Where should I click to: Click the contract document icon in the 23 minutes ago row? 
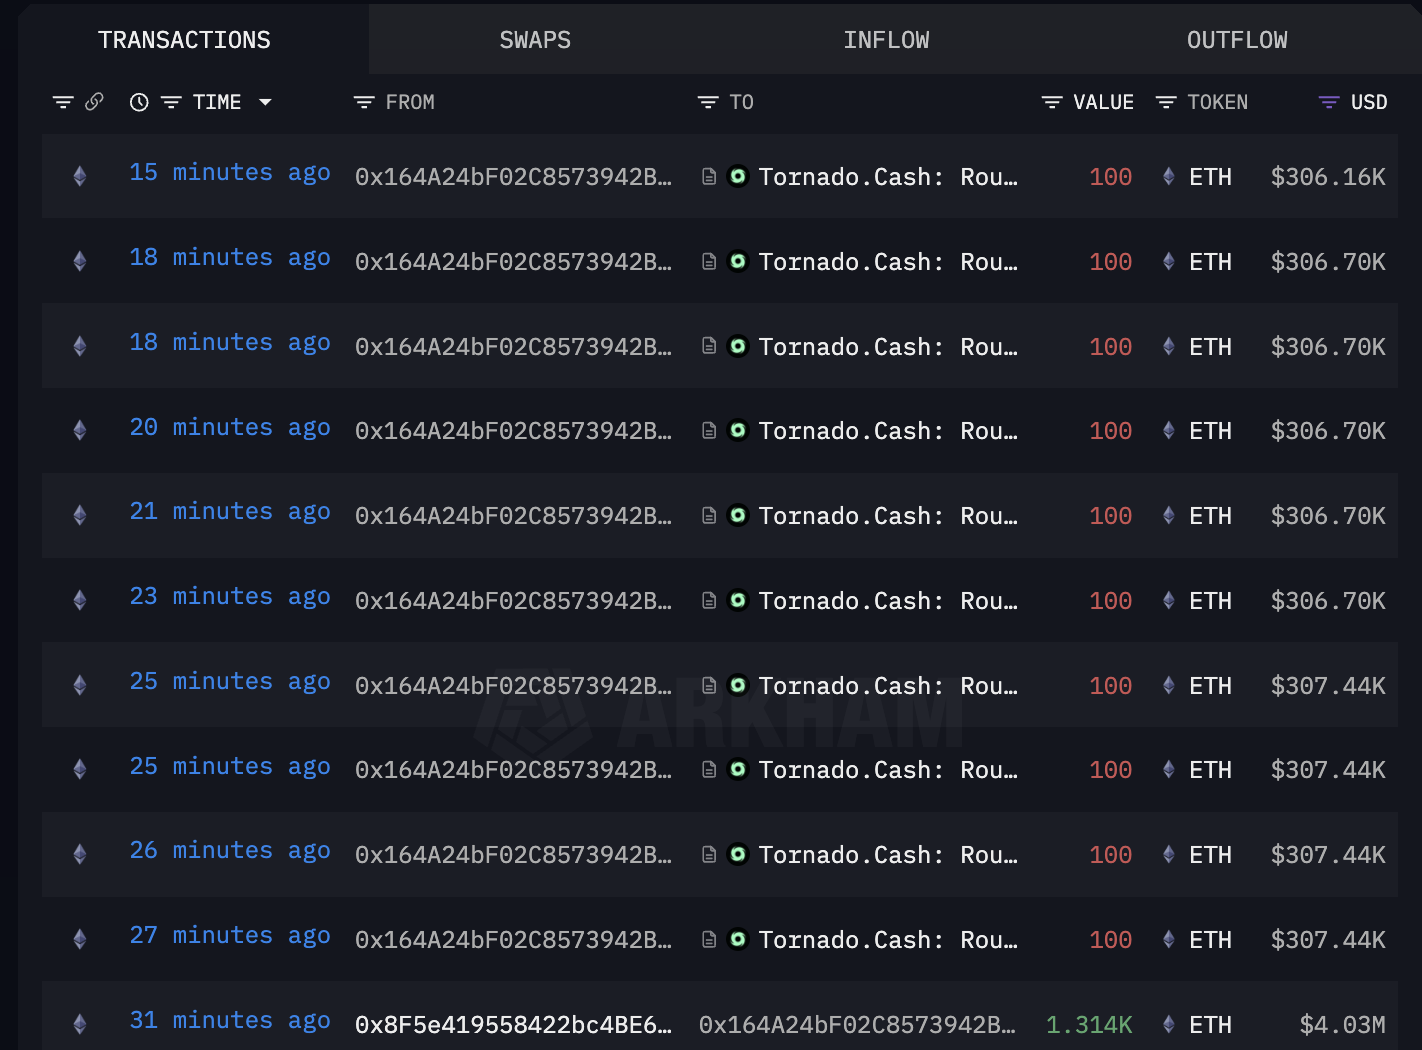(x=709, y=601)
